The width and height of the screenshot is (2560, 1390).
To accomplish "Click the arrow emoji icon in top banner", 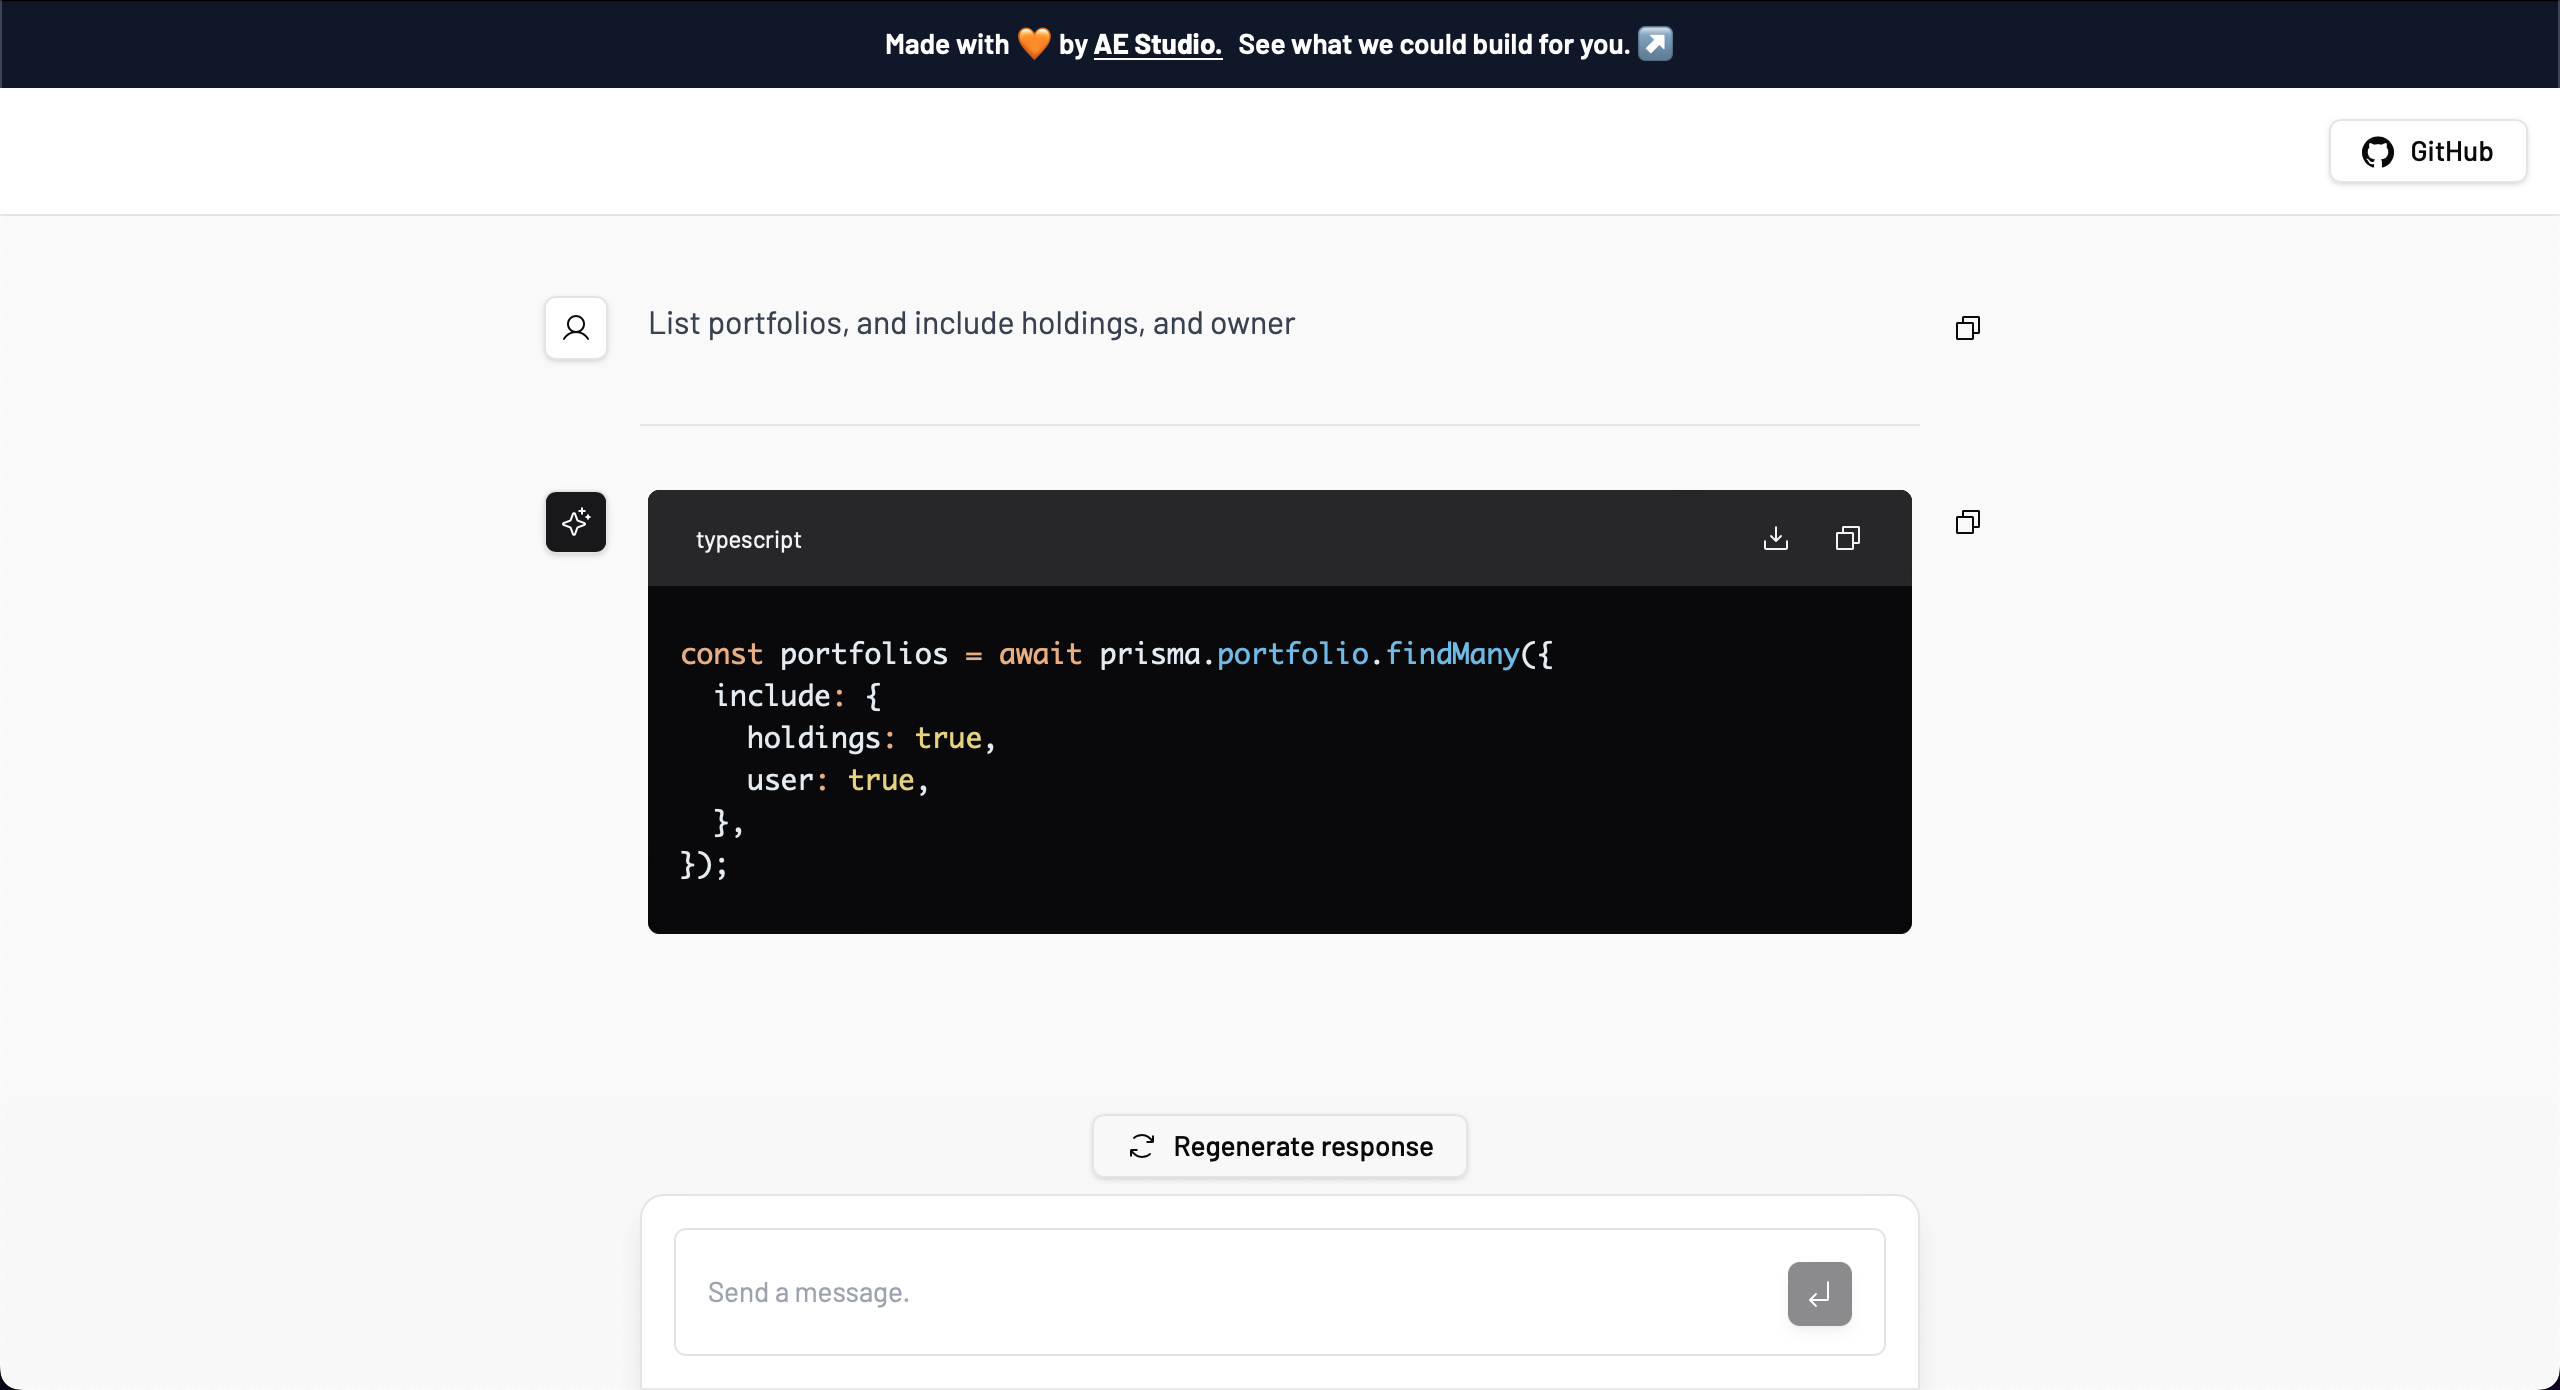I will [x=1655, y=44].
